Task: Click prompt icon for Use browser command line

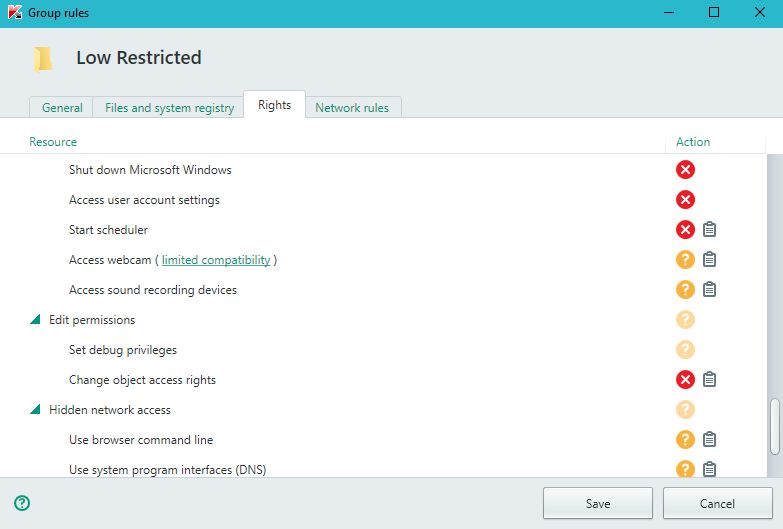Action: click(685, 440)
